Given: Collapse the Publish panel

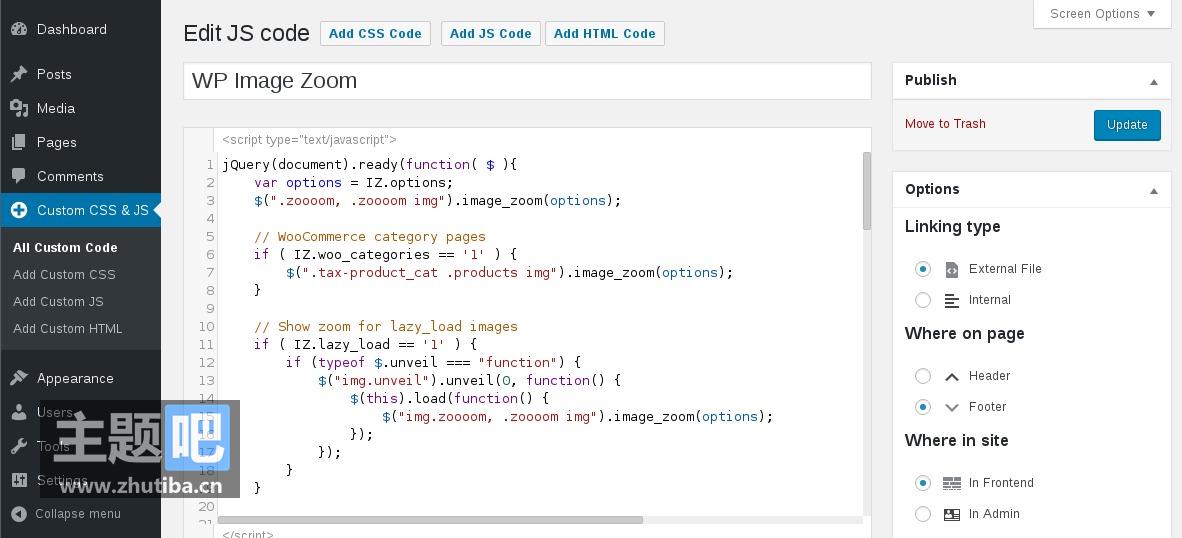Looking at the screenshot, I should pos(1153,81).
